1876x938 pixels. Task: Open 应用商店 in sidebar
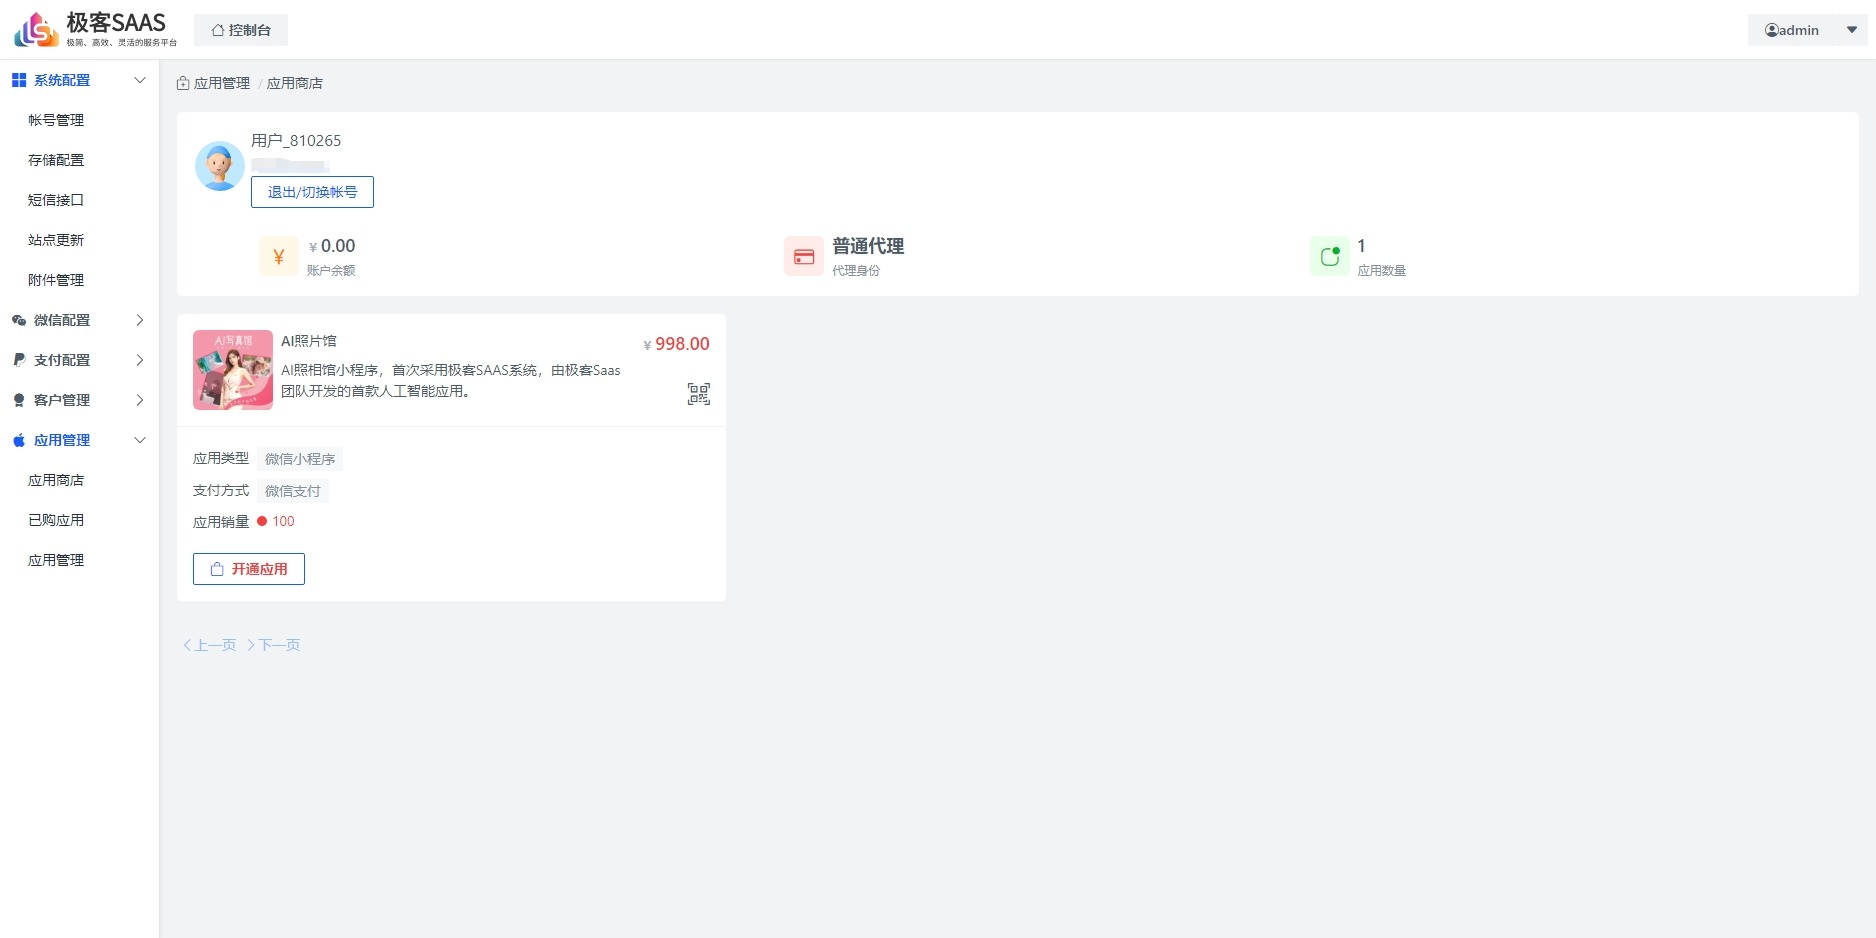tap(56, 480)
